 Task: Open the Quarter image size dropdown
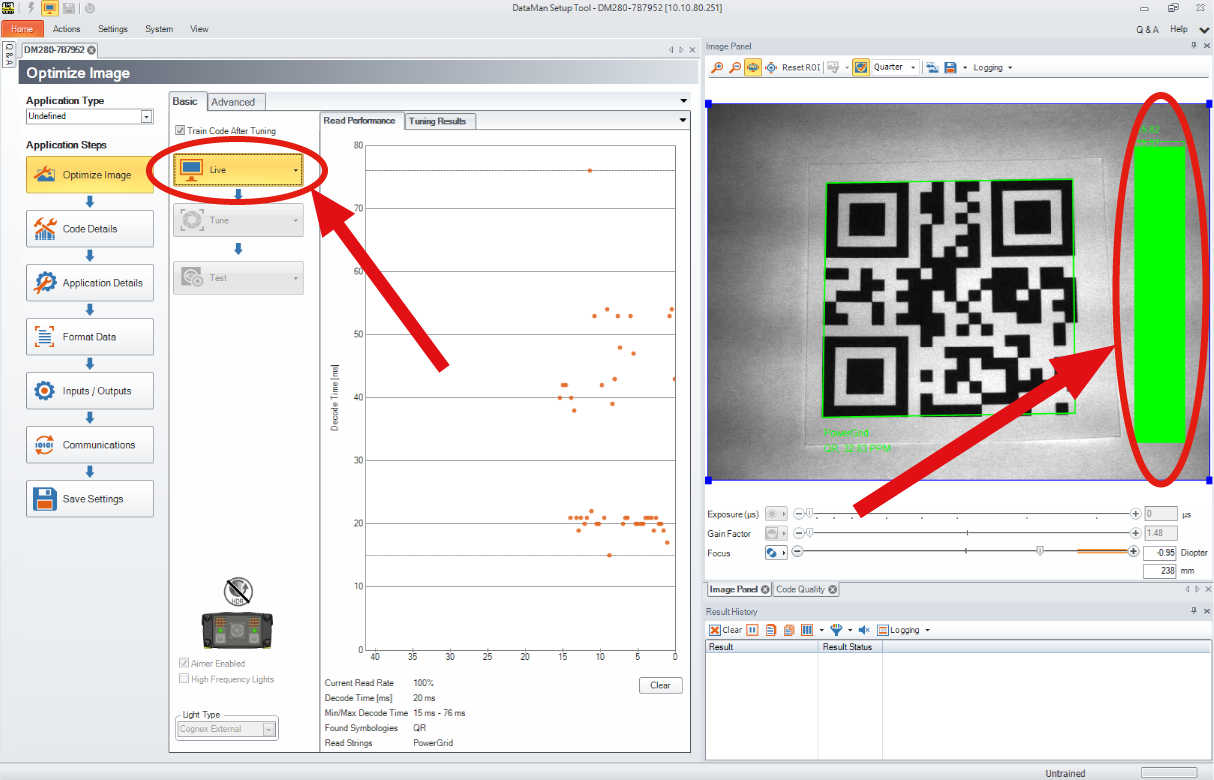point(913,67)
